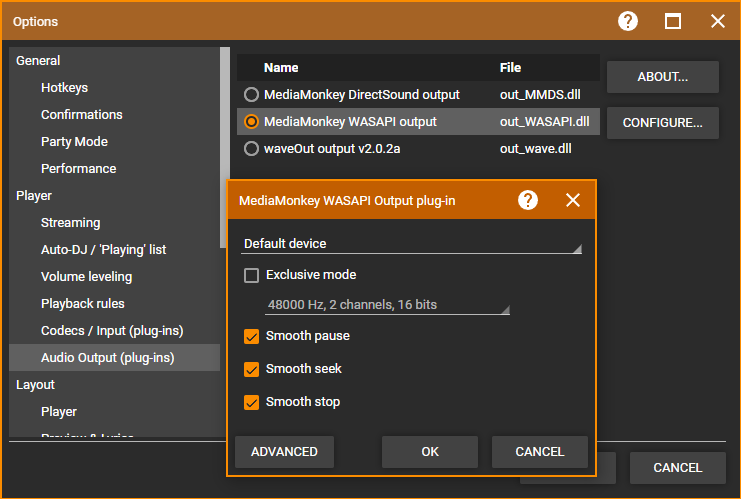Open the Volume leveling options page

click(x=86, y=276)
